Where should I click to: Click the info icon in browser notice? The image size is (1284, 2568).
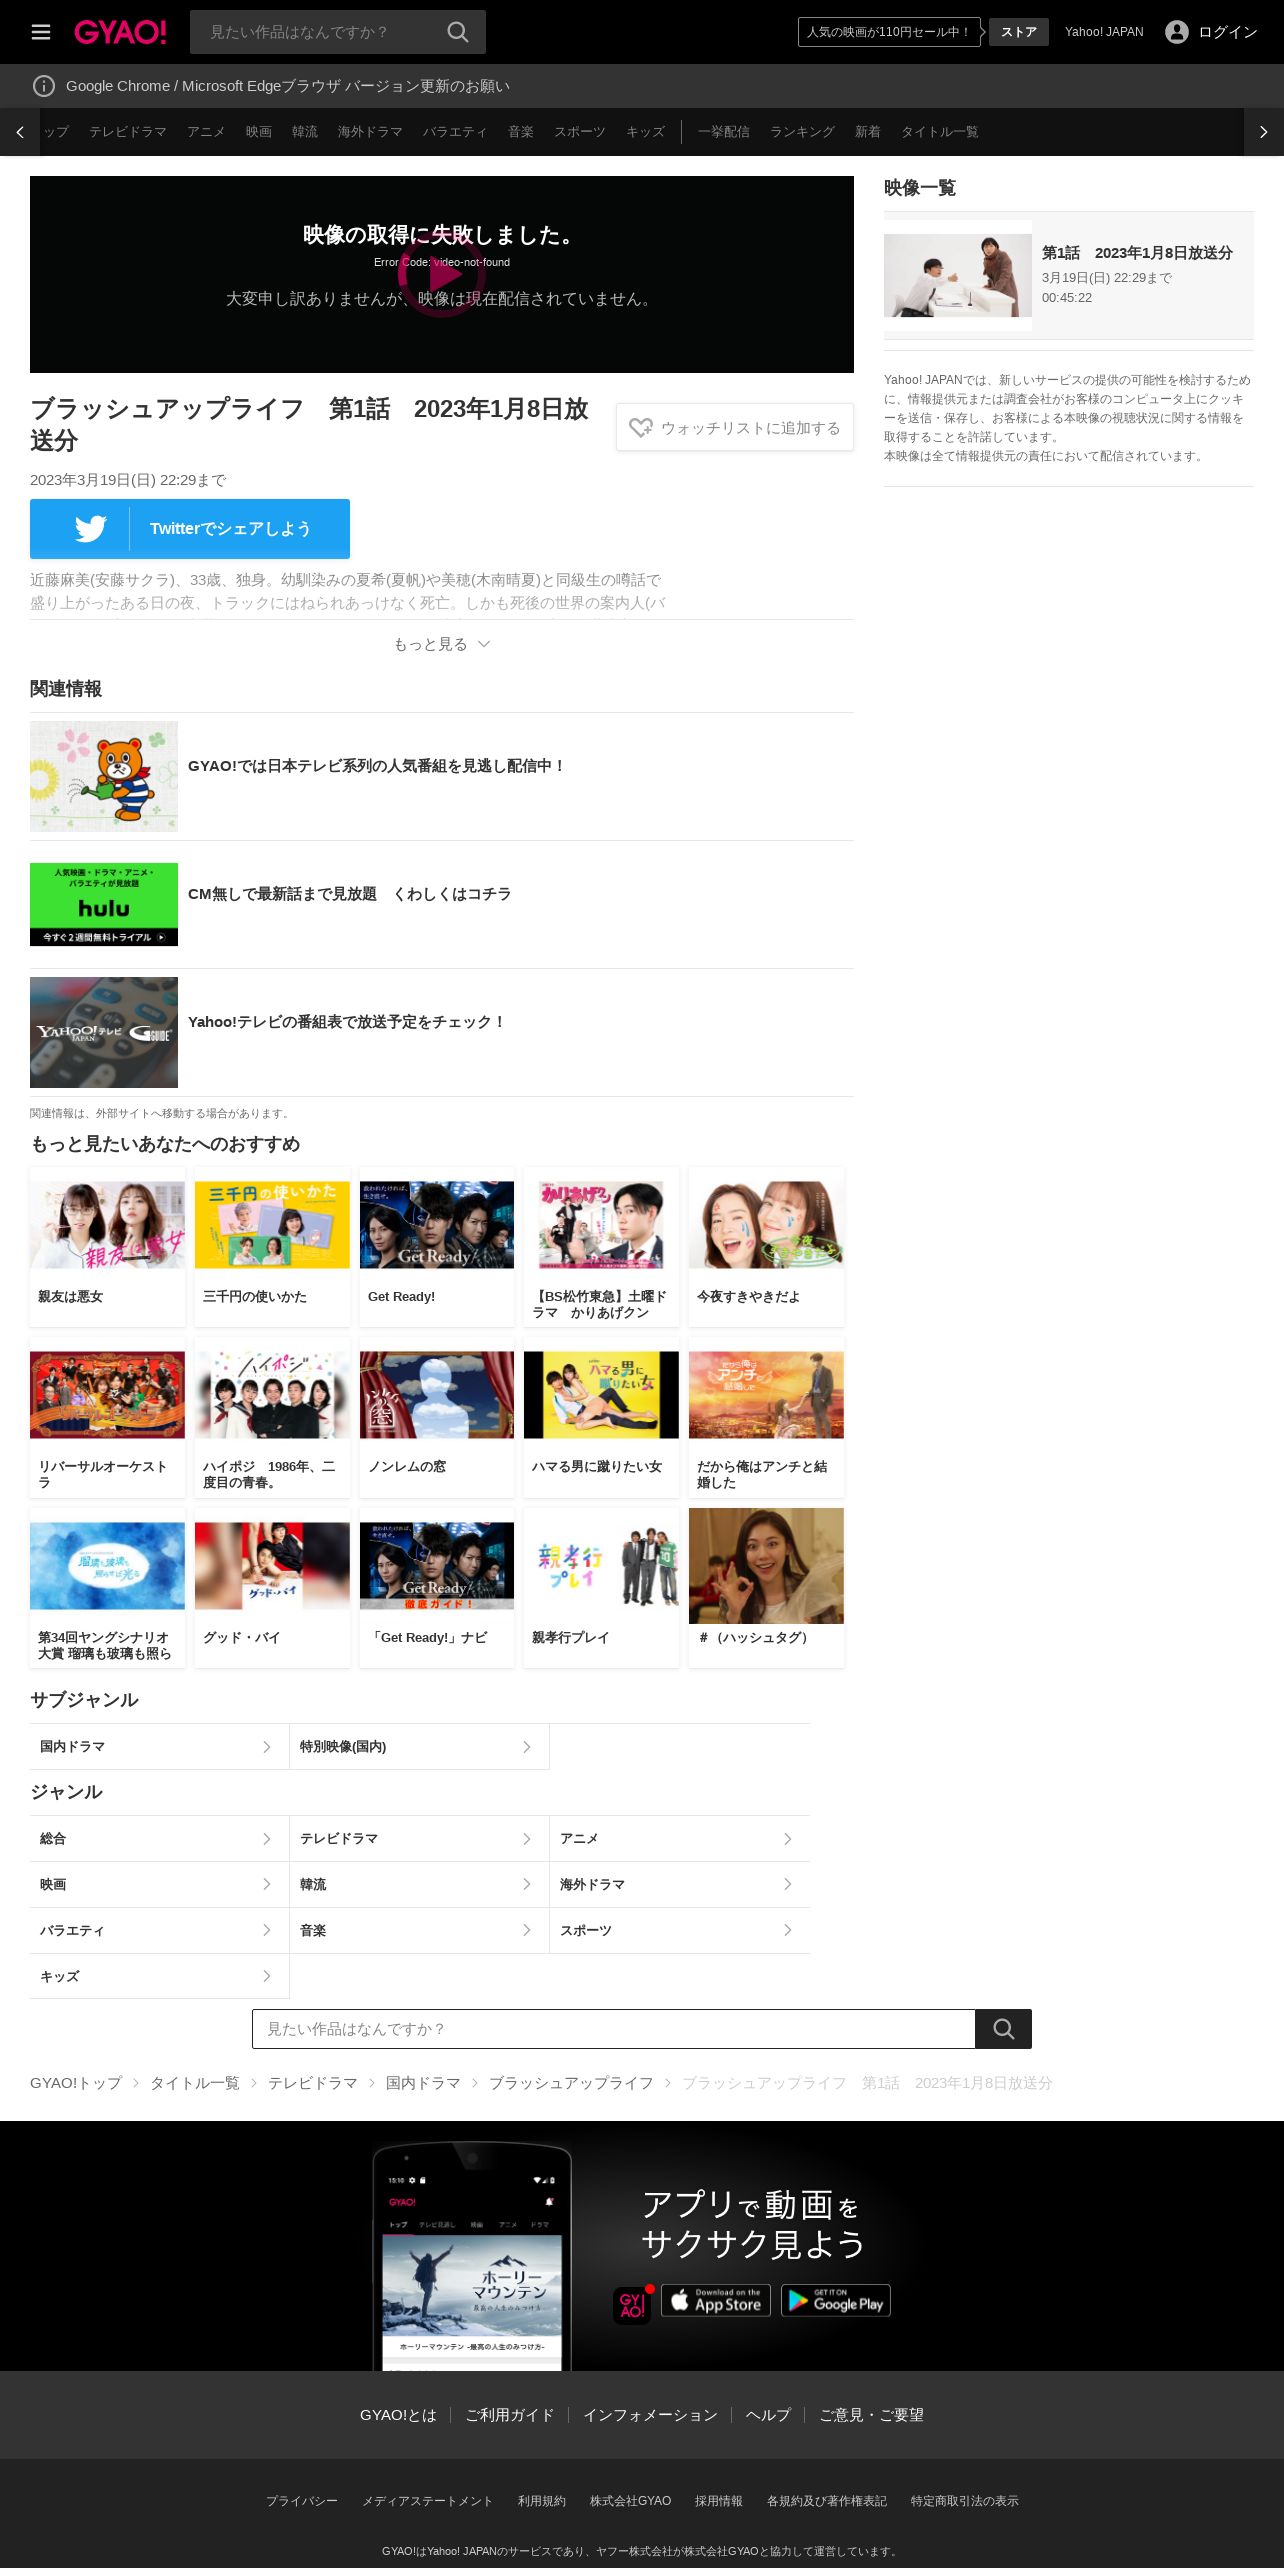coord(44,86)
